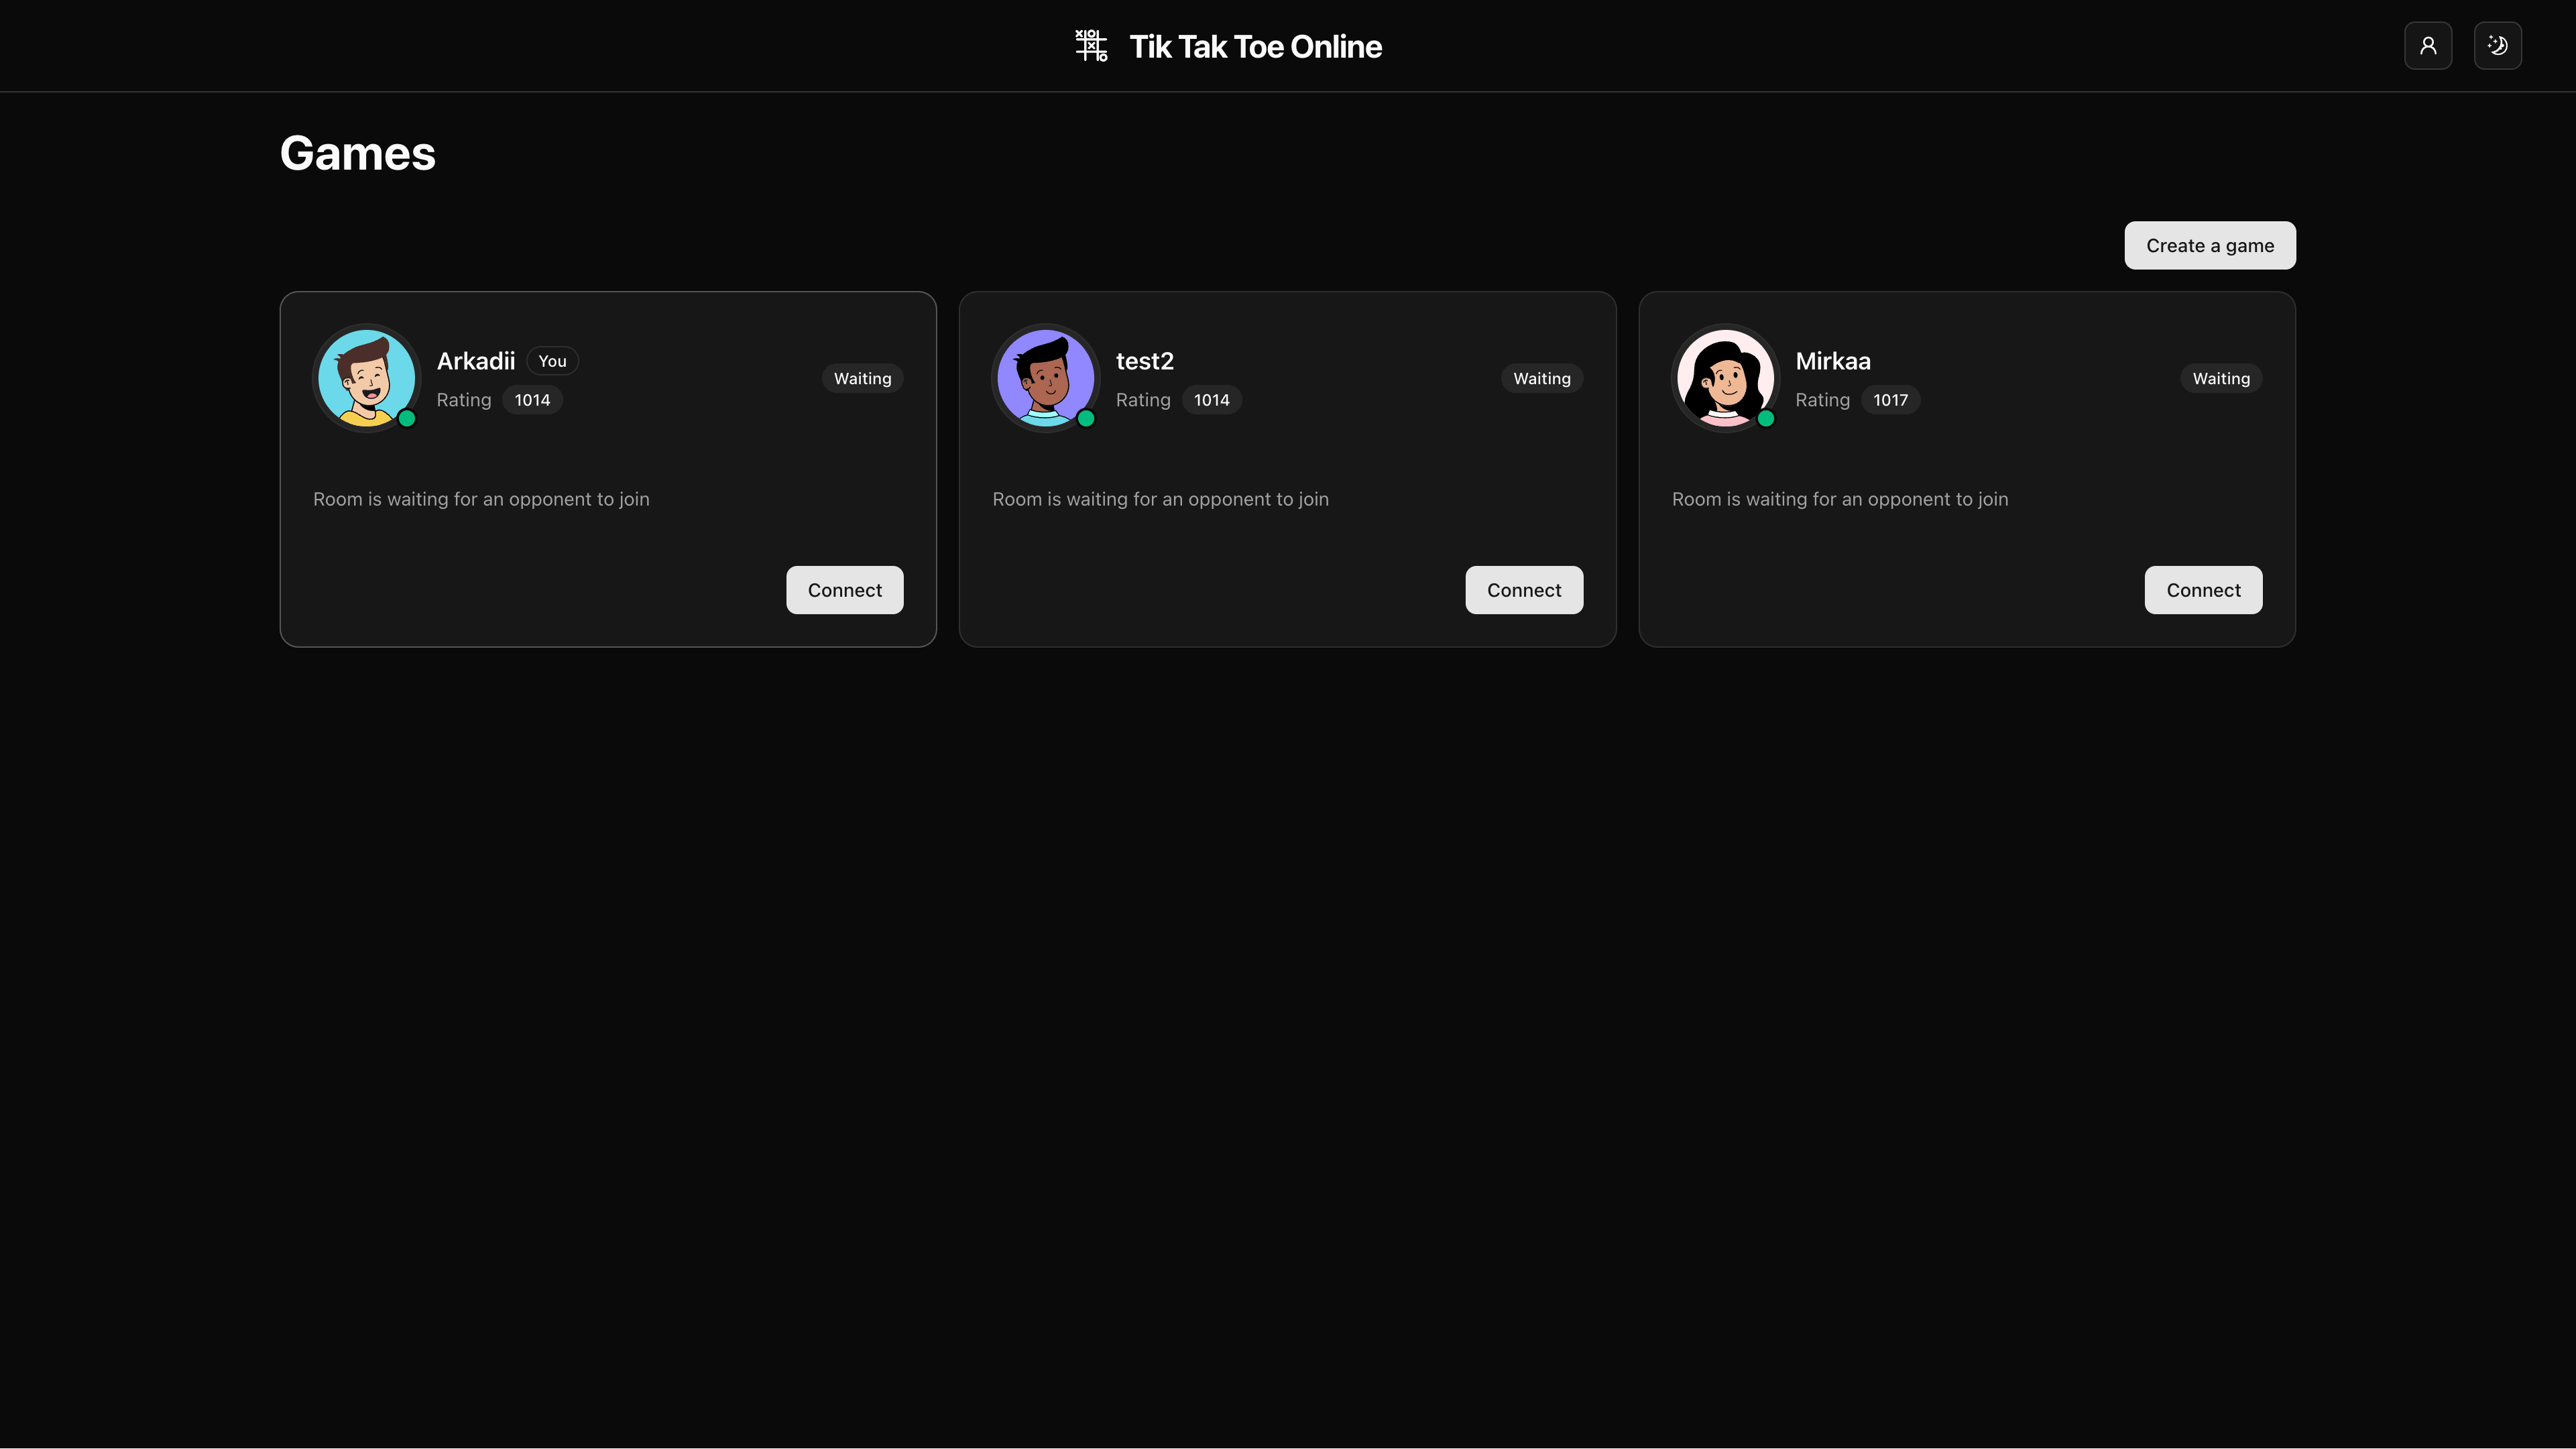Connect to test2's game room

coord(1524,589)
